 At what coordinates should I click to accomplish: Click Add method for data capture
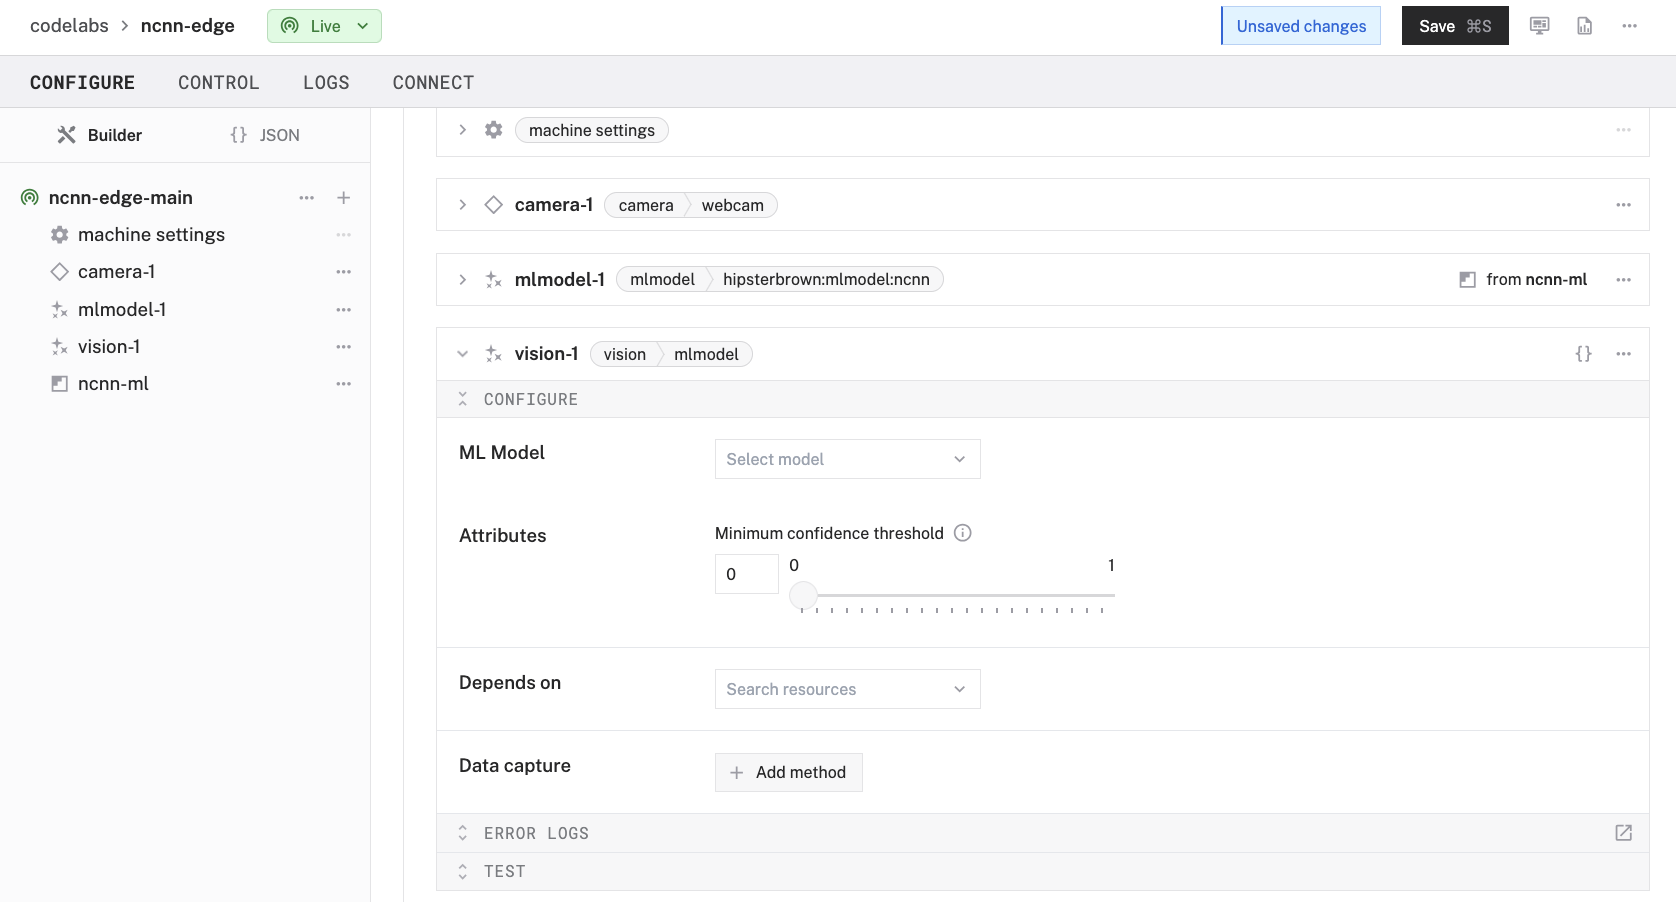click(789, 772)
